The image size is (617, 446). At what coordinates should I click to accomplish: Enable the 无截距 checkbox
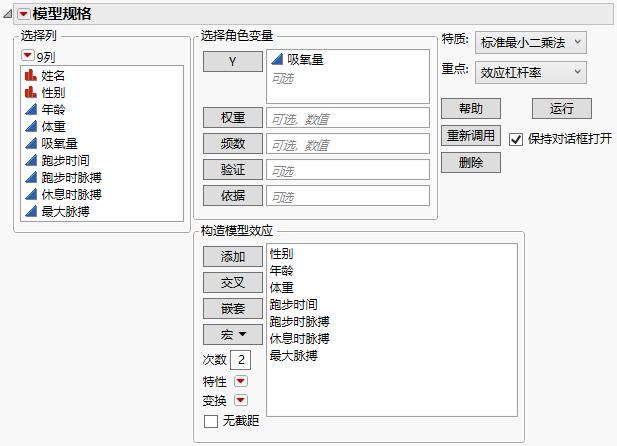[x=211, y=421]
